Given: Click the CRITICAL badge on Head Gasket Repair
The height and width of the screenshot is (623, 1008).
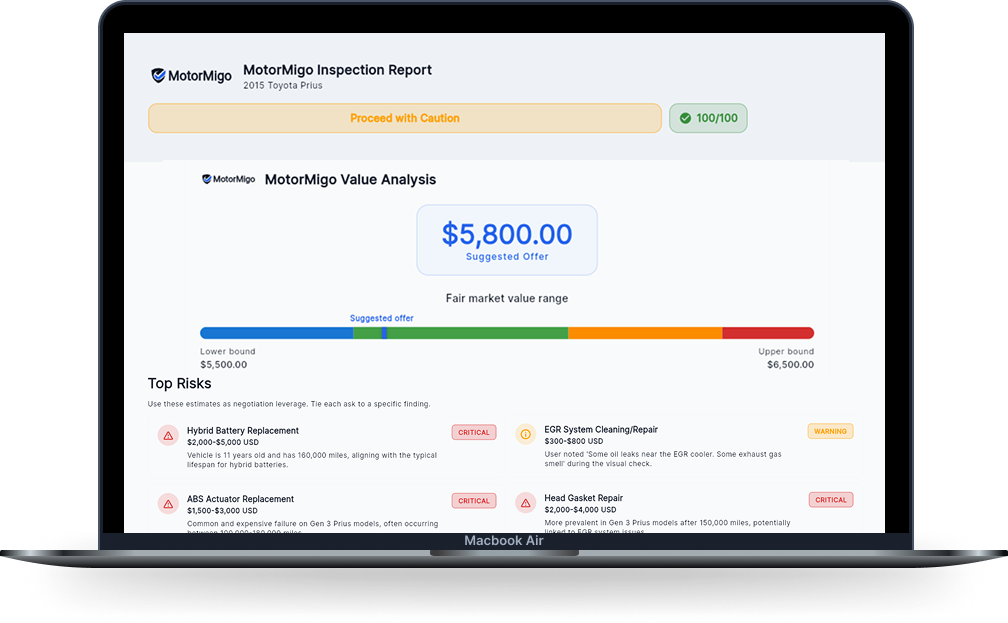Looking at the screenshot, I should 831,500.
